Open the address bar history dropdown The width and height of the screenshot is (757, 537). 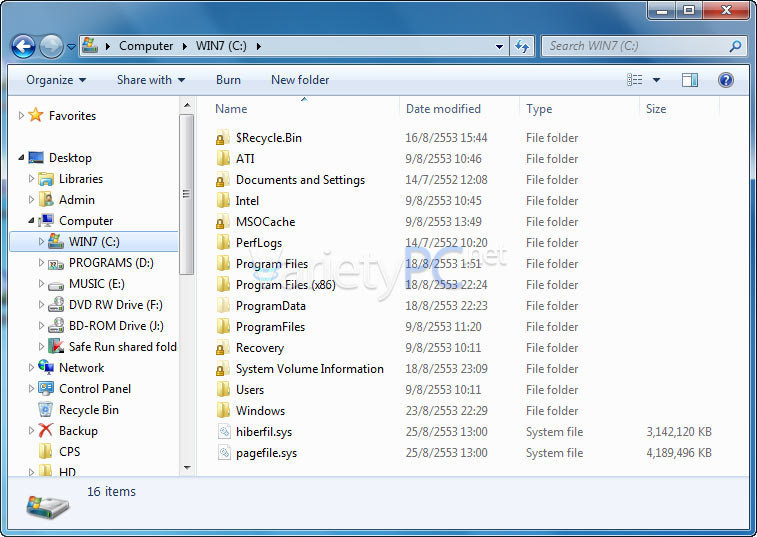(499, 47)
